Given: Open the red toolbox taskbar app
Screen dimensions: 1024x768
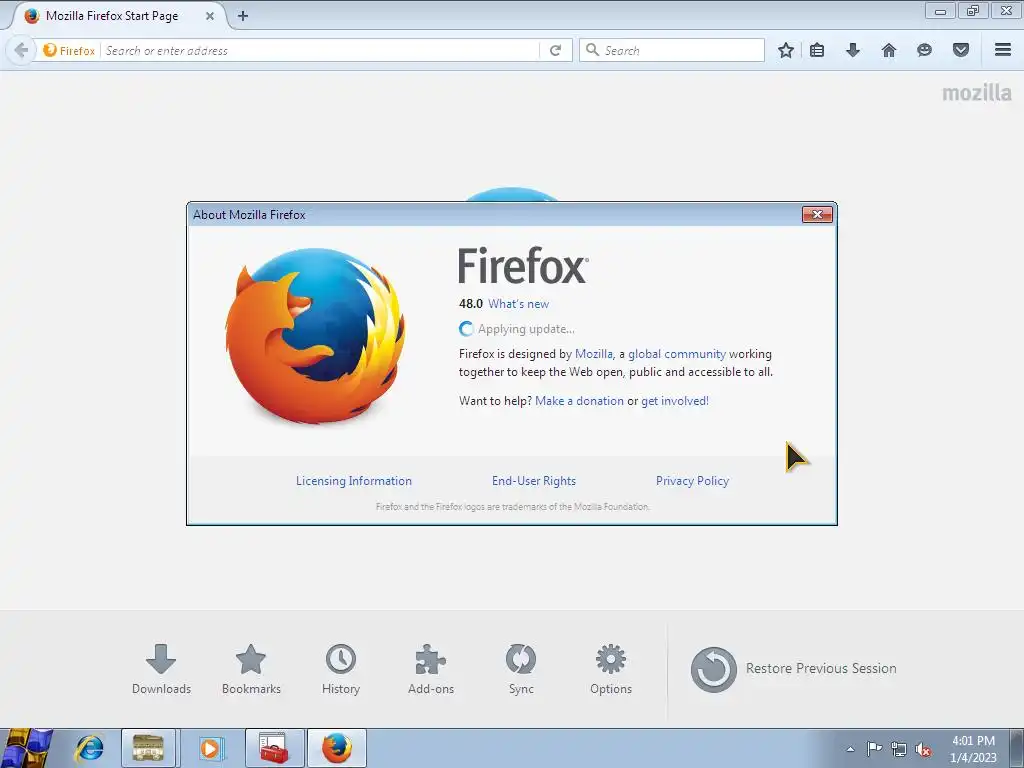Looking at the screenshot, I should click(274, 748).
